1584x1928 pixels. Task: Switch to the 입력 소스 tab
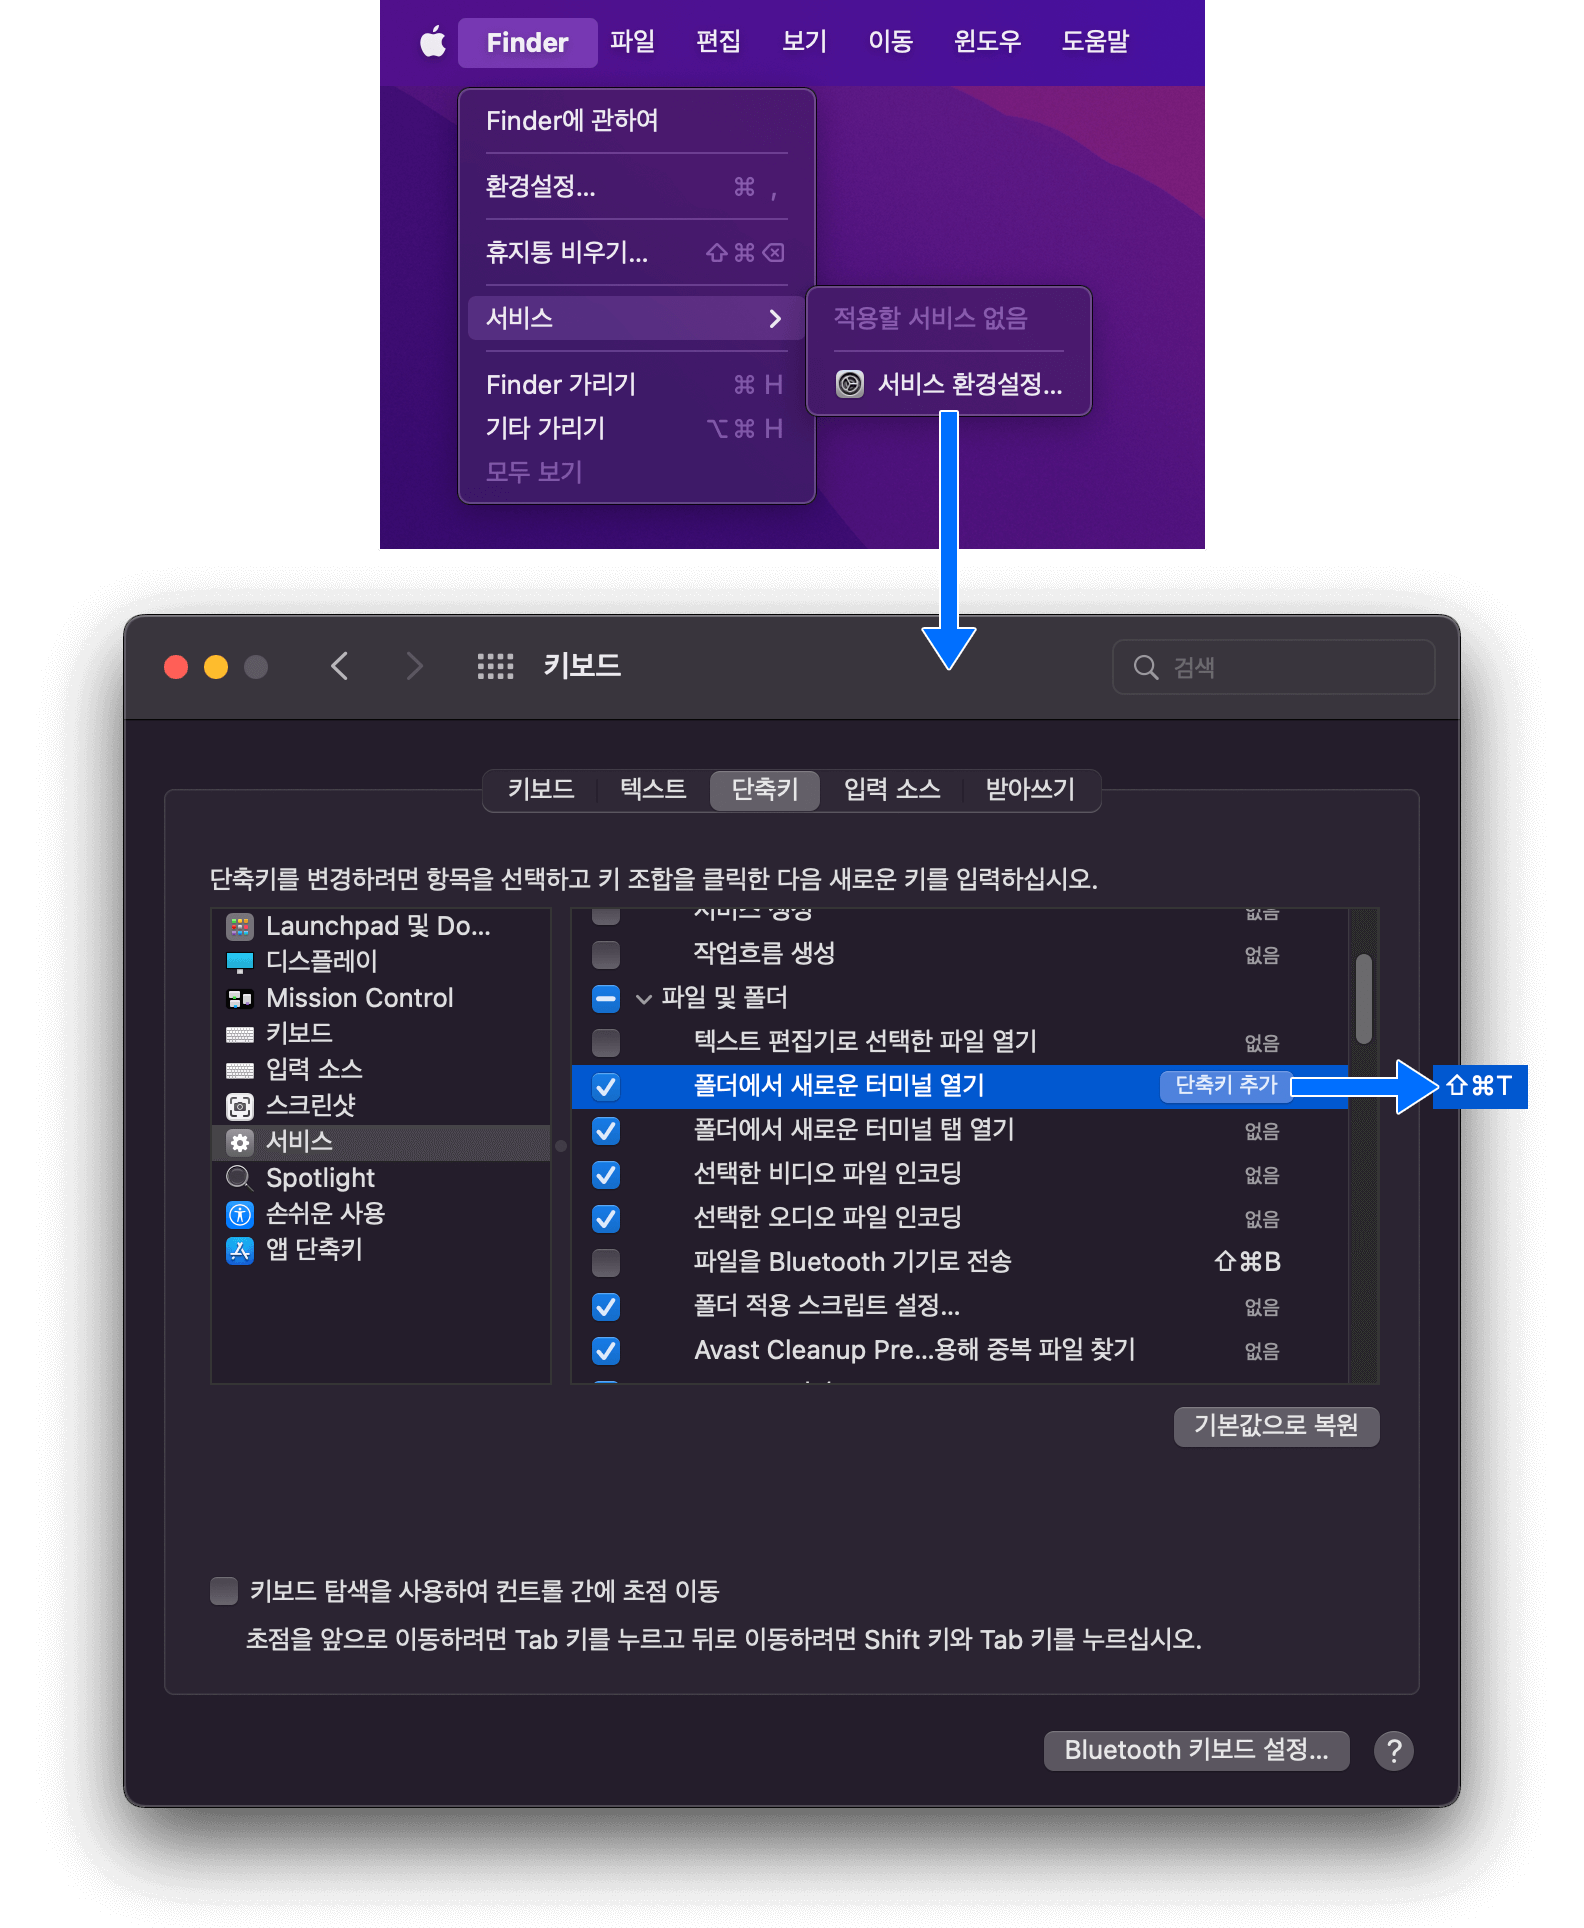pyautogui.click(x=892, y=790)
